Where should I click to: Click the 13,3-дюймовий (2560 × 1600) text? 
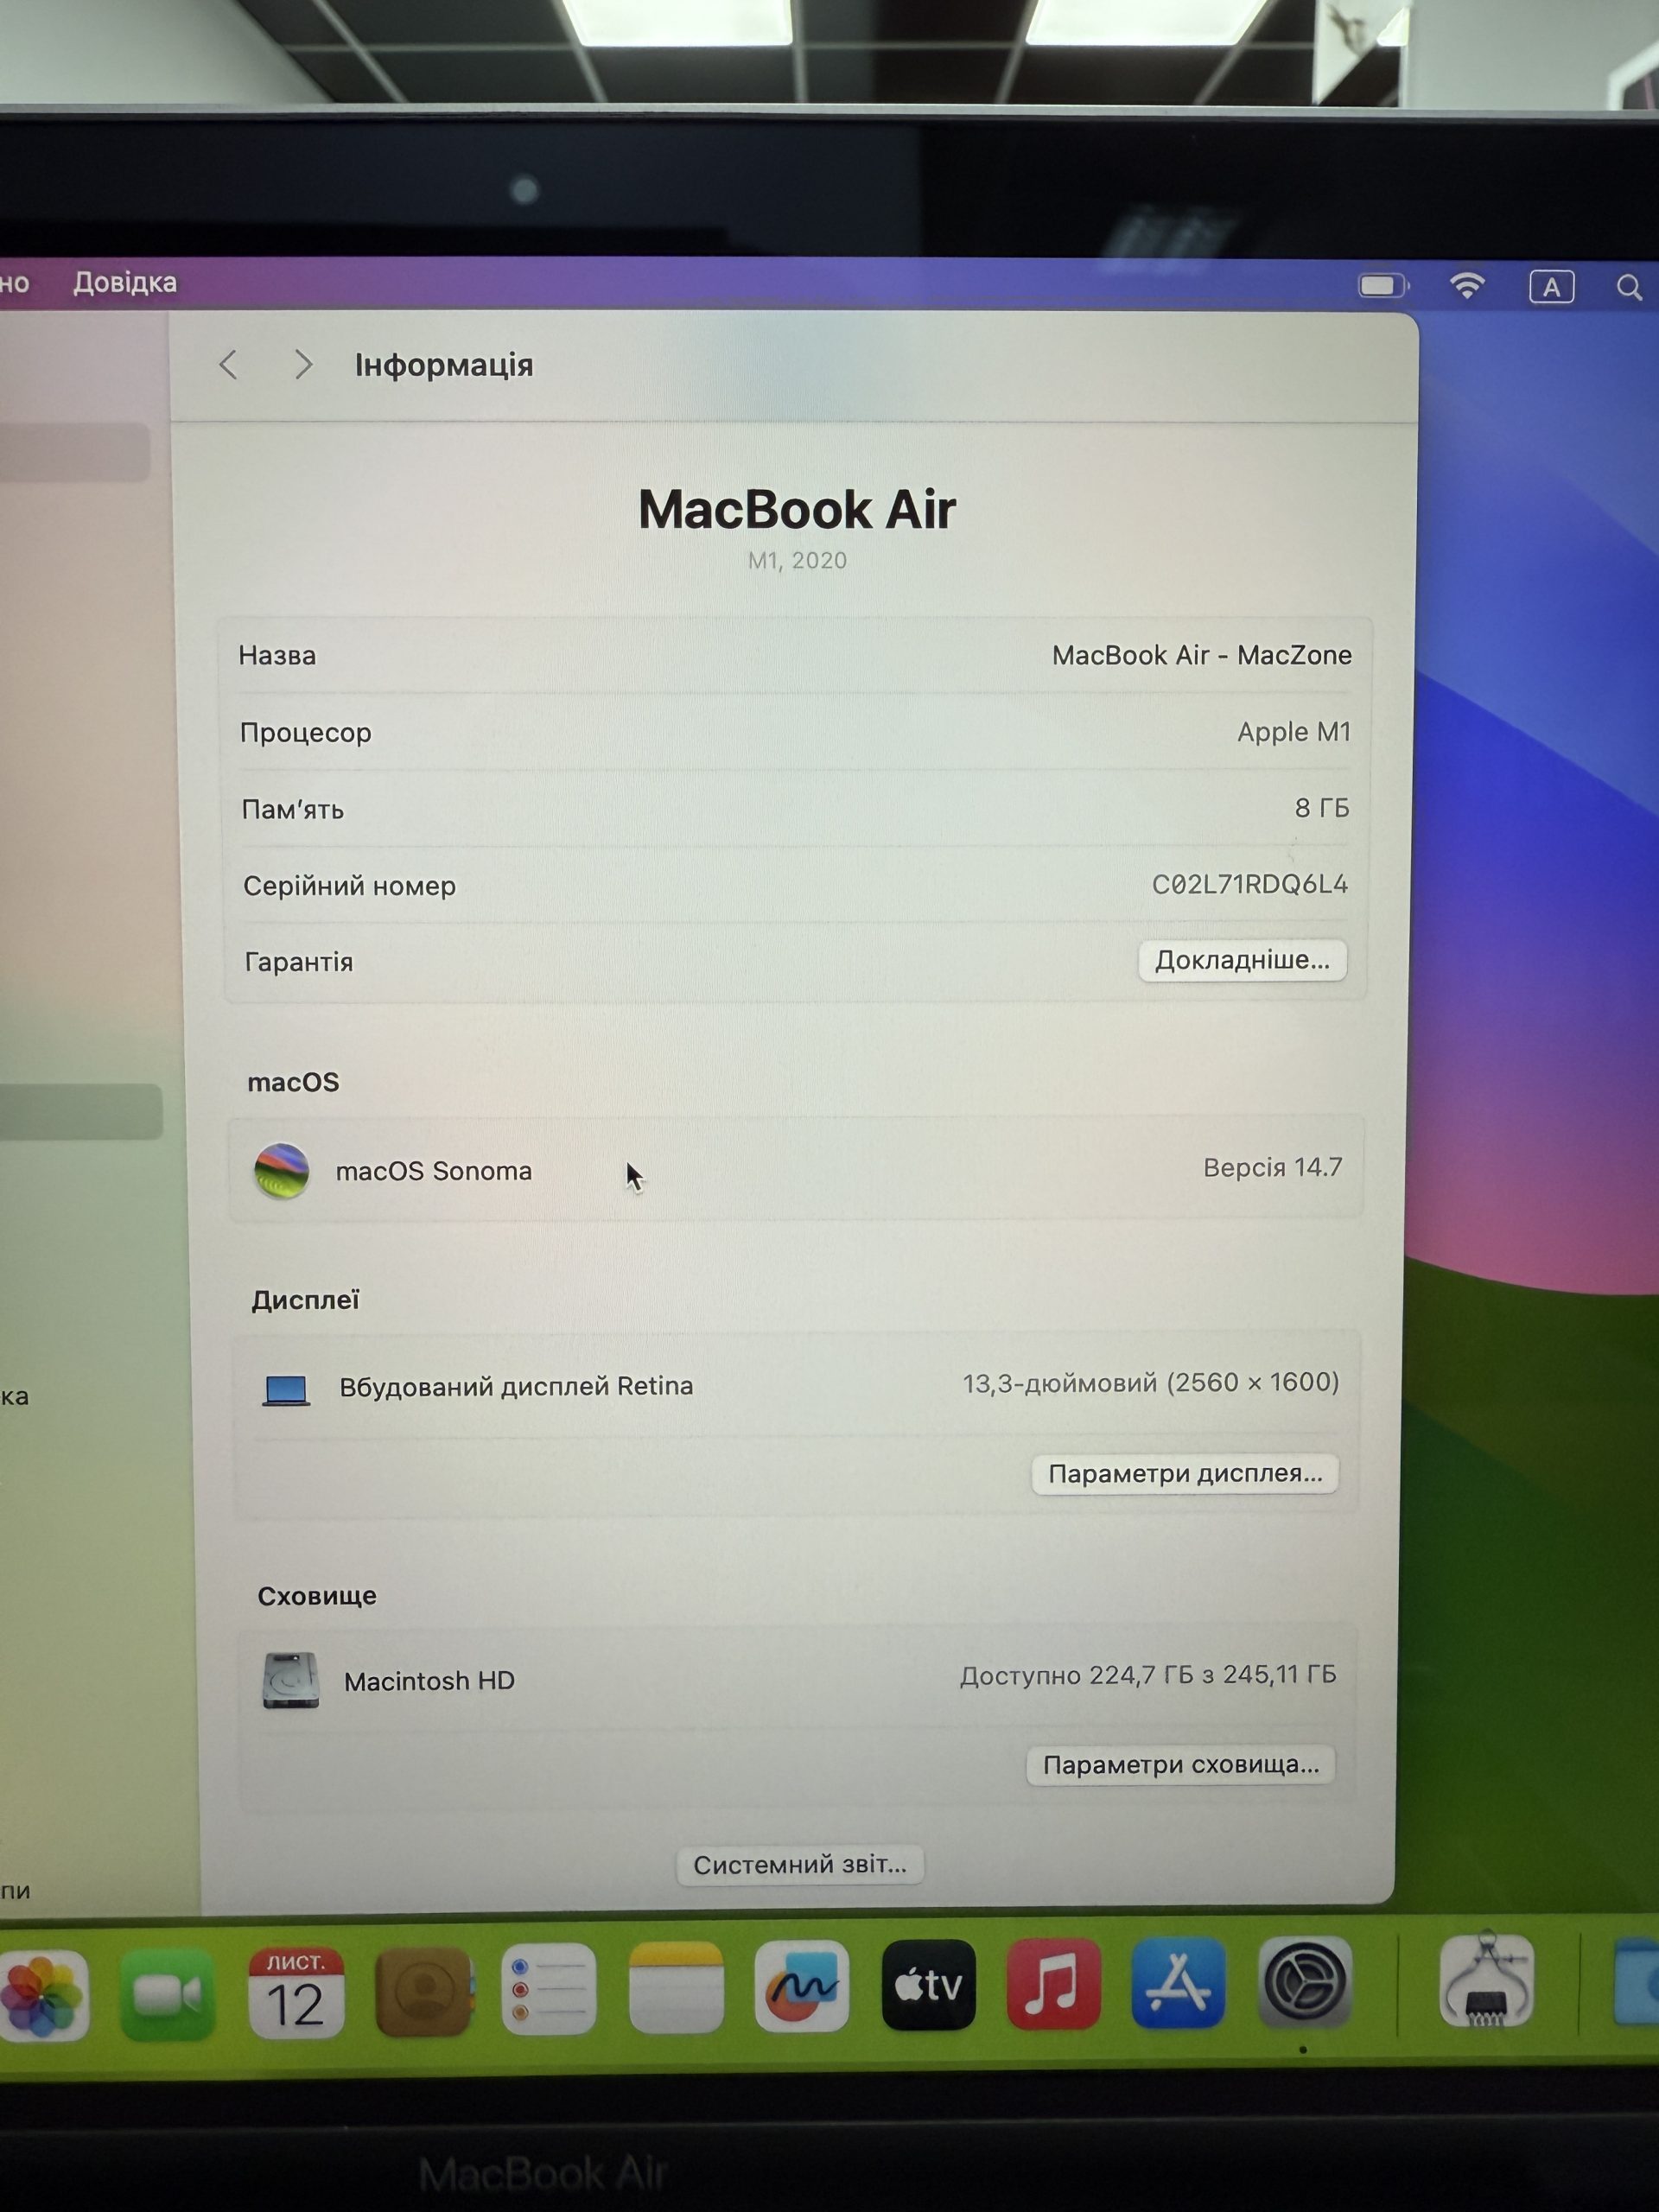pyautogui.click(x=1151, y=1383)
